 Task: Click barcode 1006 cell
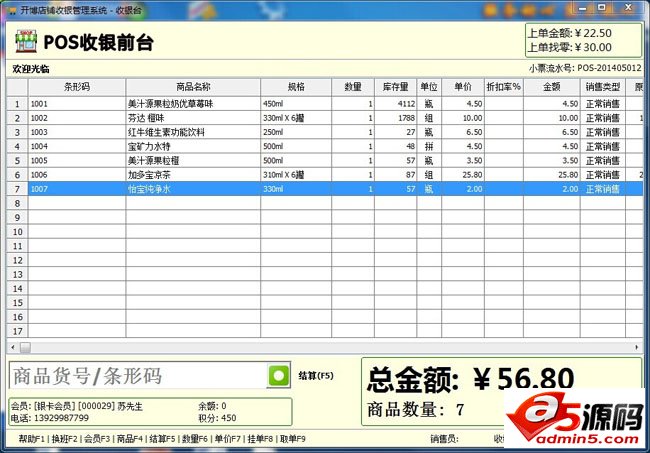pos(77,174)
